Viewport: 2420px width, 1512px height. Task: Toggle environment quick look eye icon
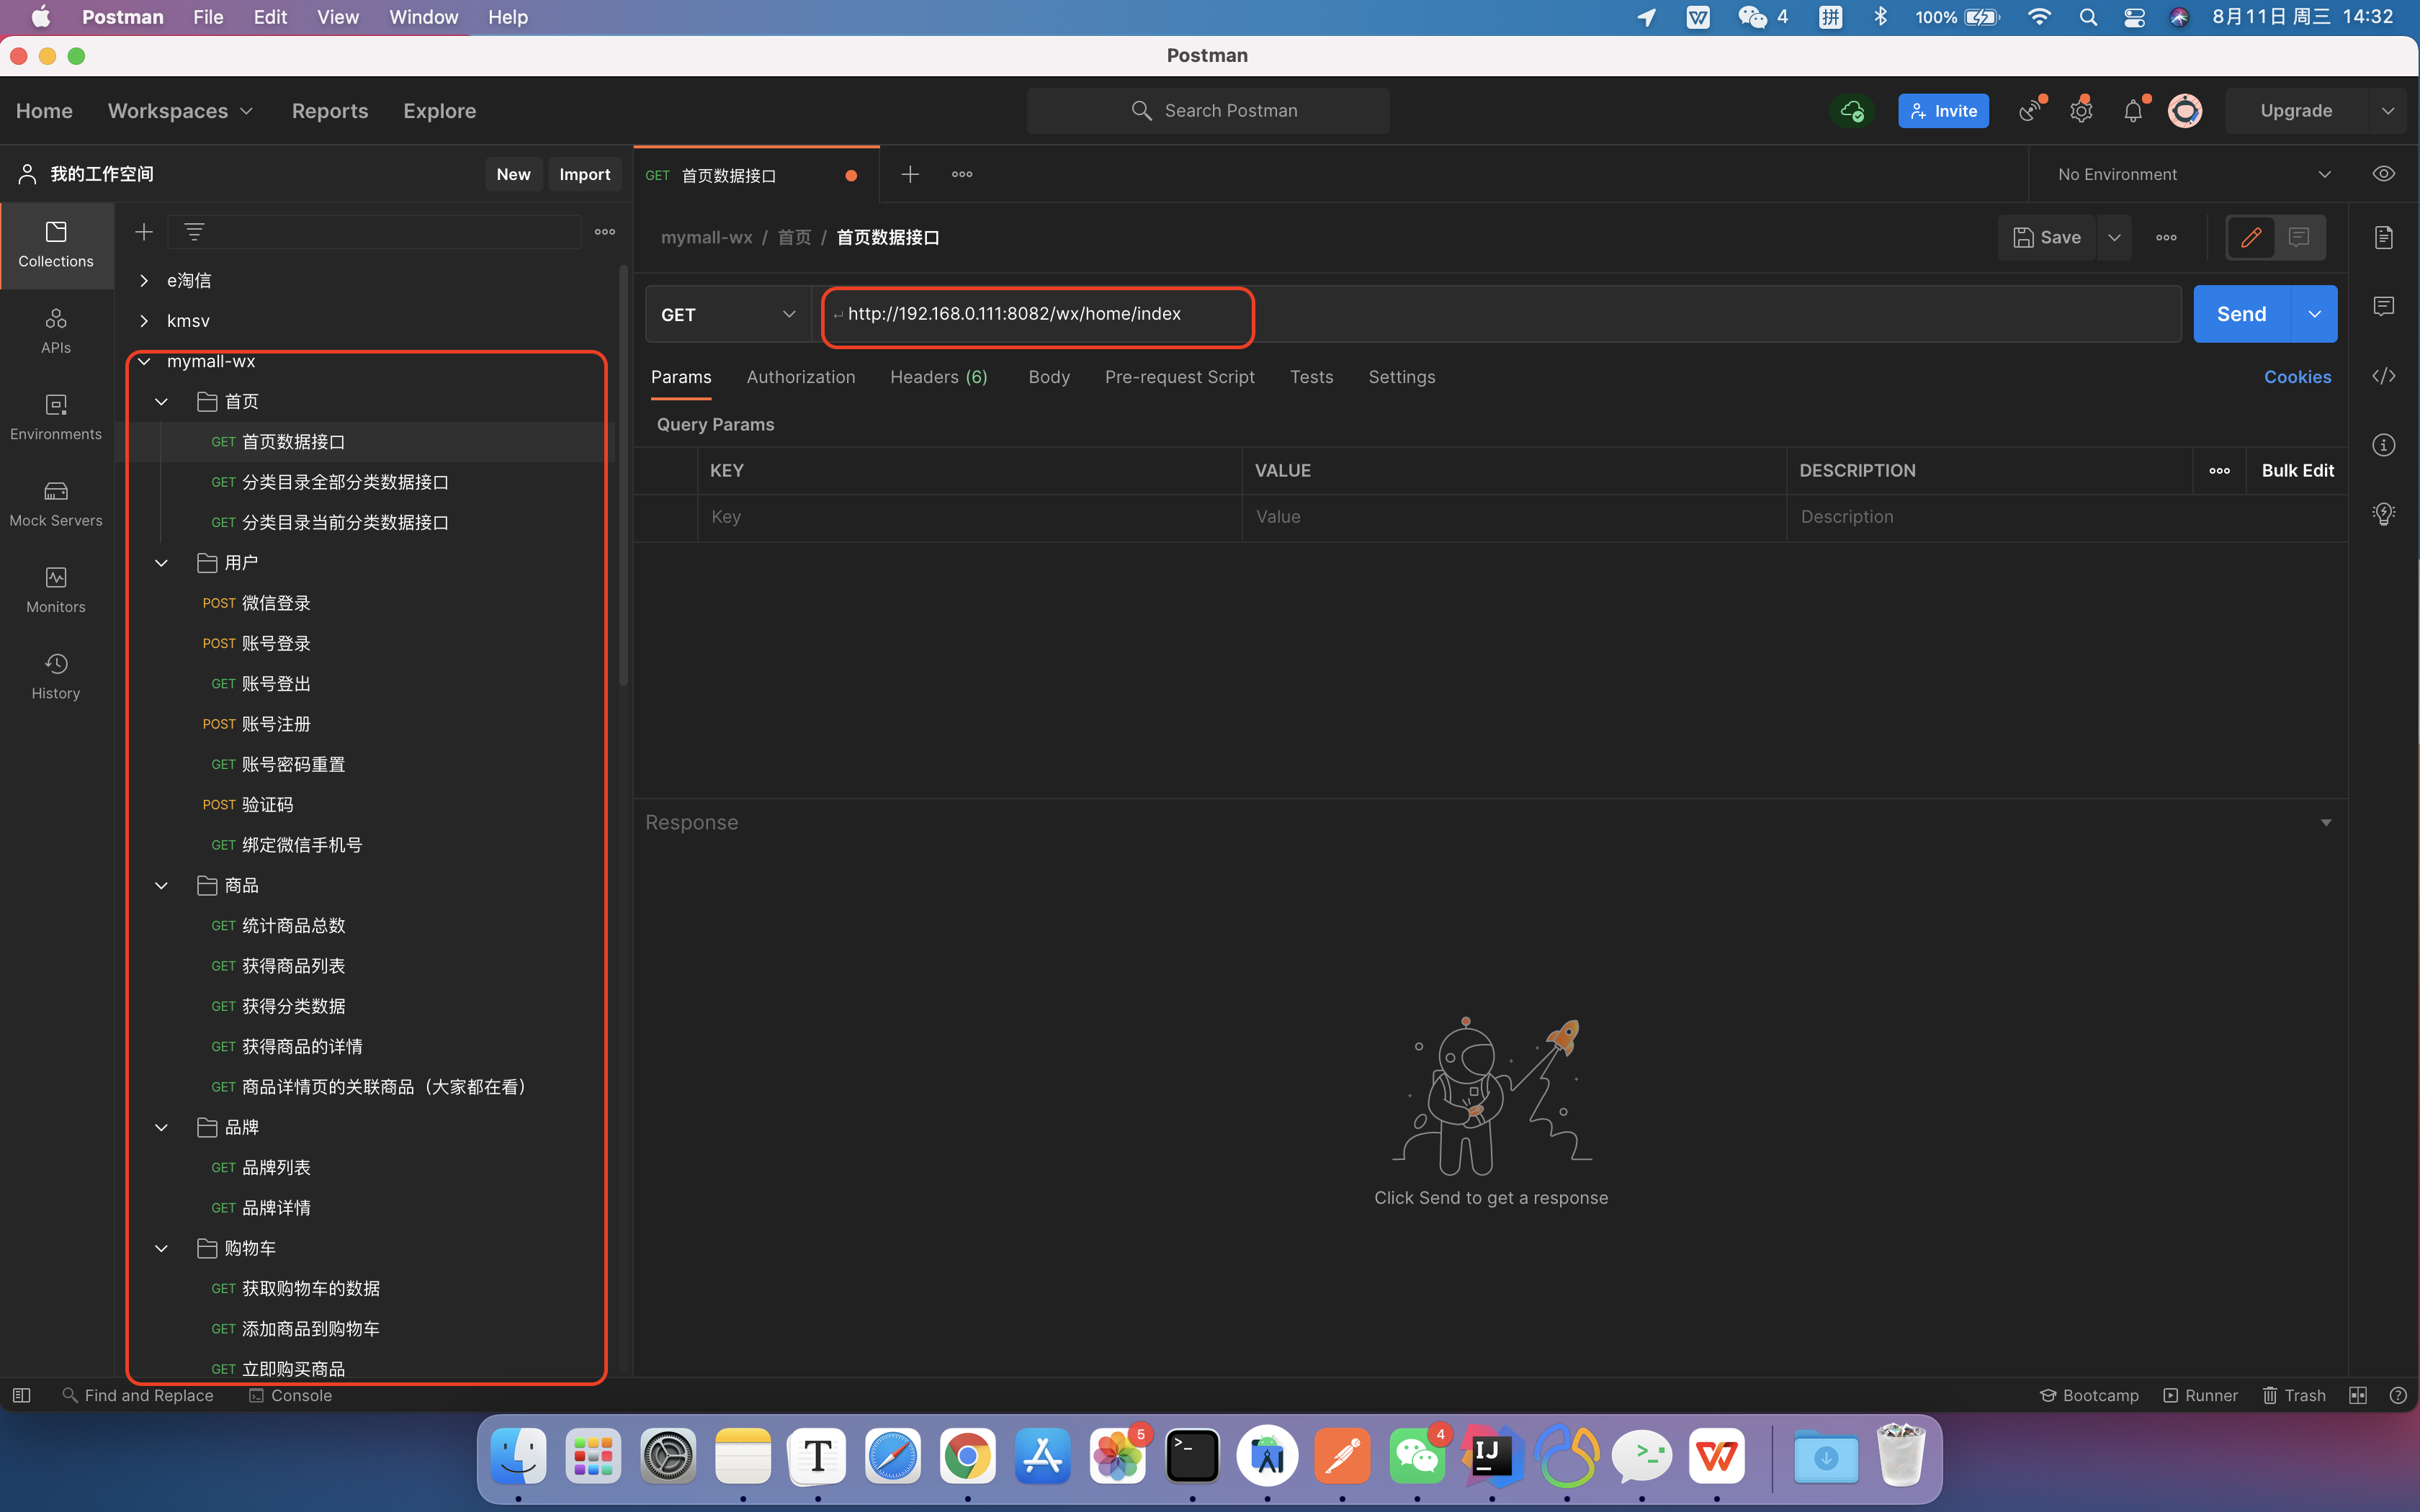pyautogui.click(x=2384, y=174)
